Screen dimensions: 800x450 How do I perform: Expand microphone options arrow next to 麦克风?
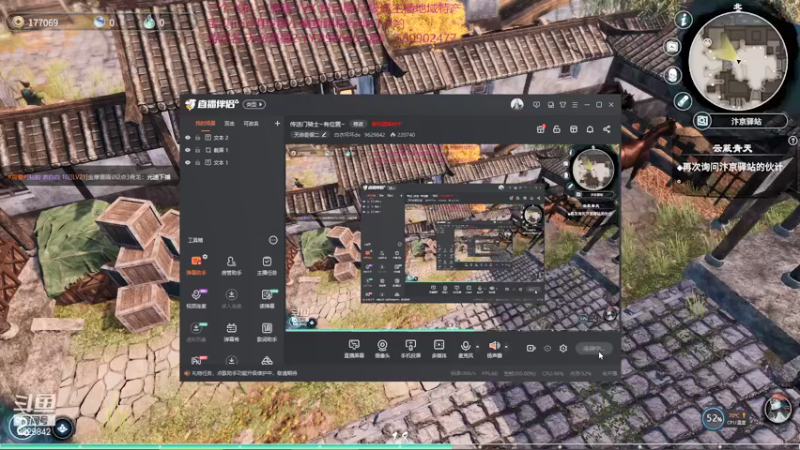tap(478, 346)
